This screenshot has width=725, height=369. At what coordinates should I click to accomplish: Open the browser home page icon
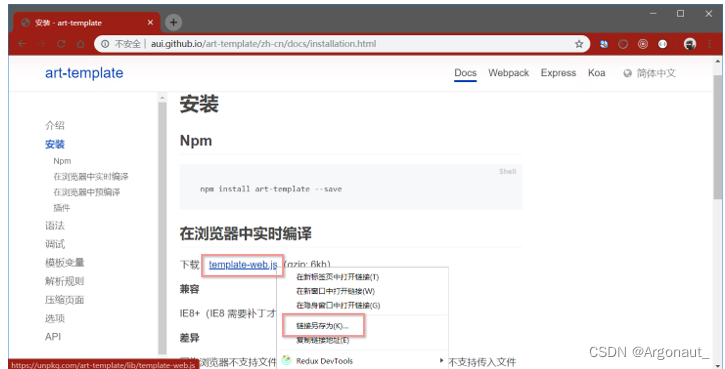[x=80, y=44]
